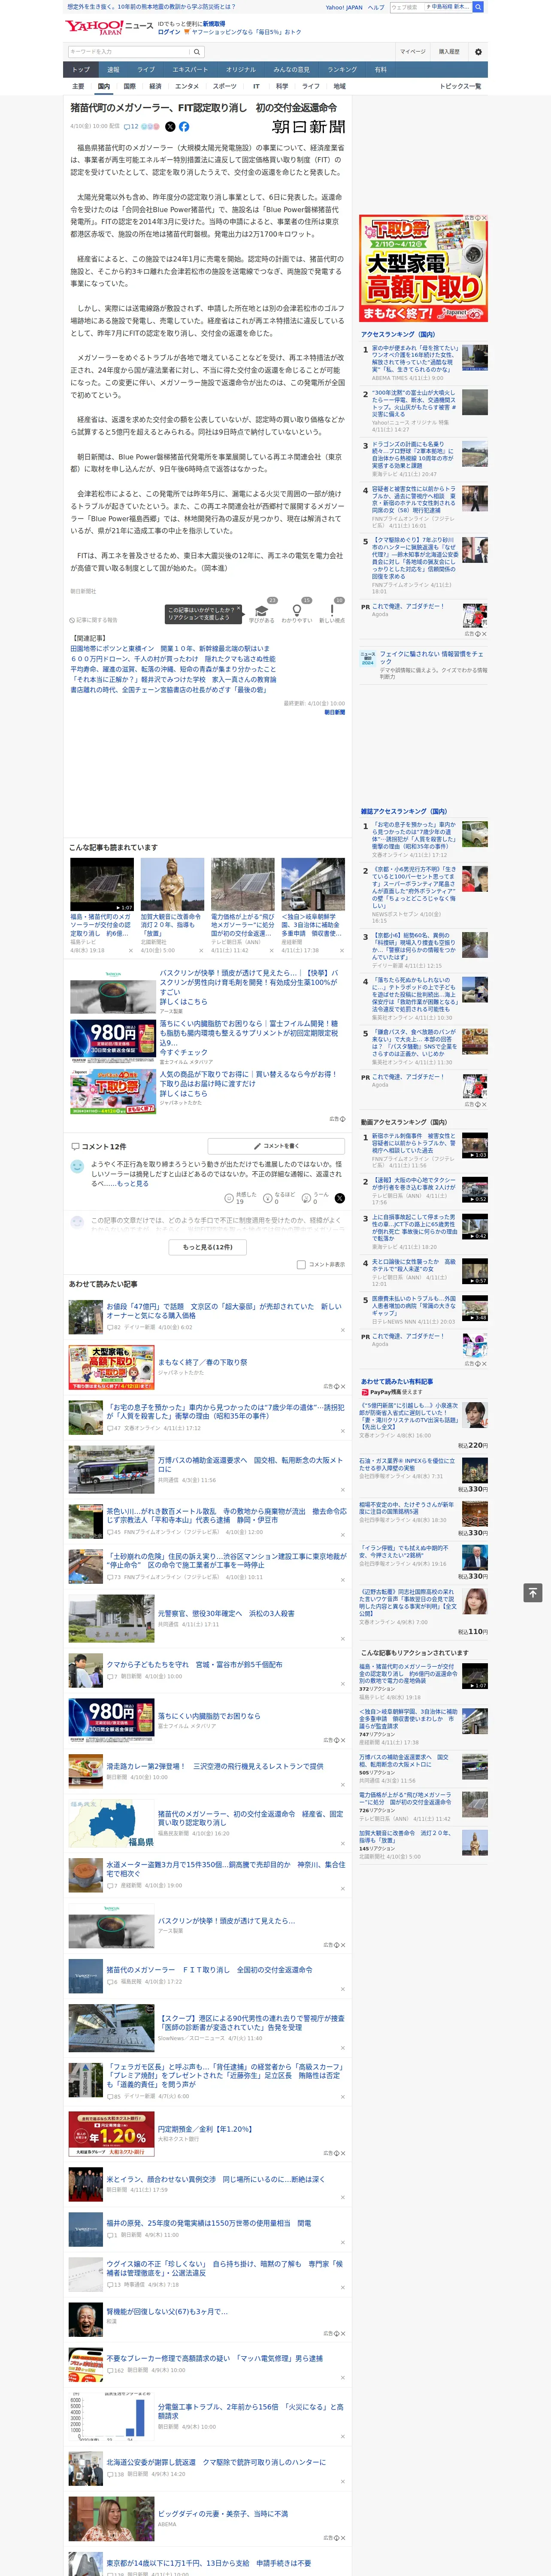Open the Yahoo! JAPAN link at top

tap(344, 7)
